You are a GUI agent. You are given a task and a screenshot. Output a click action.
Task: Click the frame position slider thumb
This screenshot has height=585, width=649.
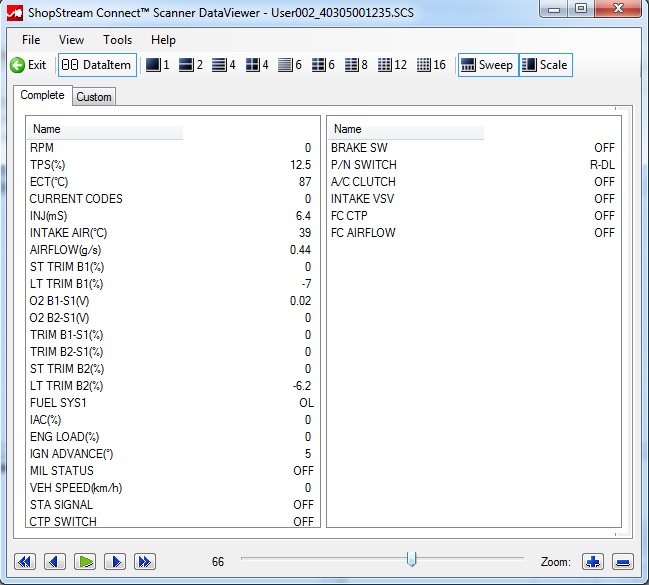coord(411,559)
